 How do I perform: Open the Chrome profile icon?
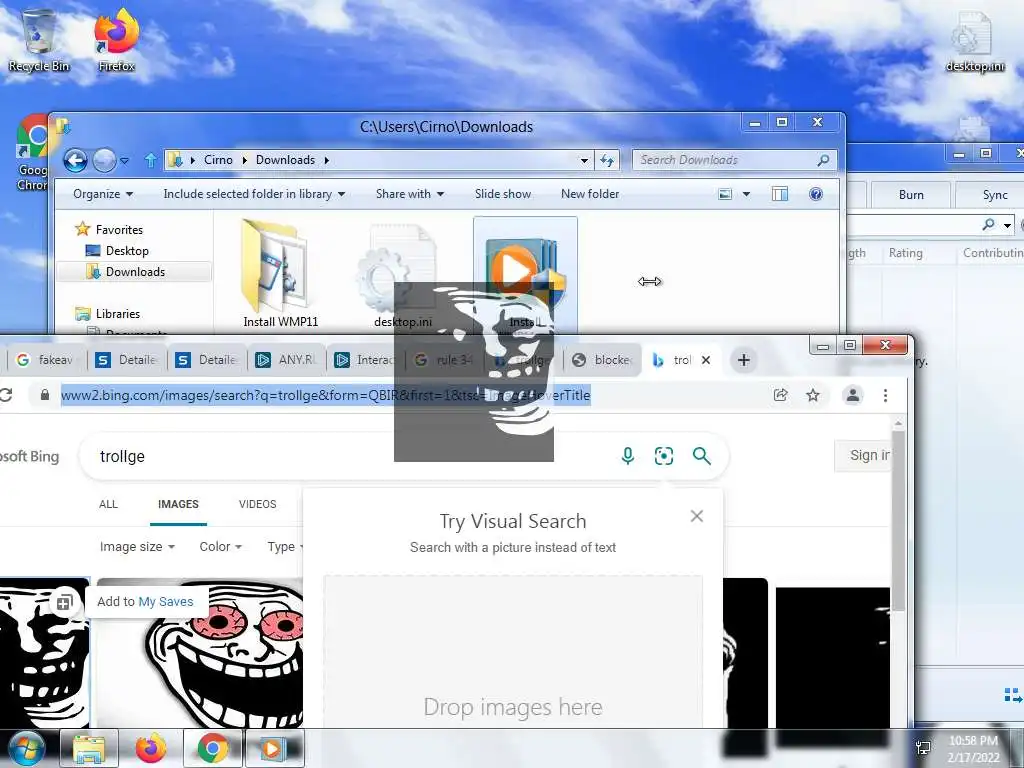(x=852, y=395)
